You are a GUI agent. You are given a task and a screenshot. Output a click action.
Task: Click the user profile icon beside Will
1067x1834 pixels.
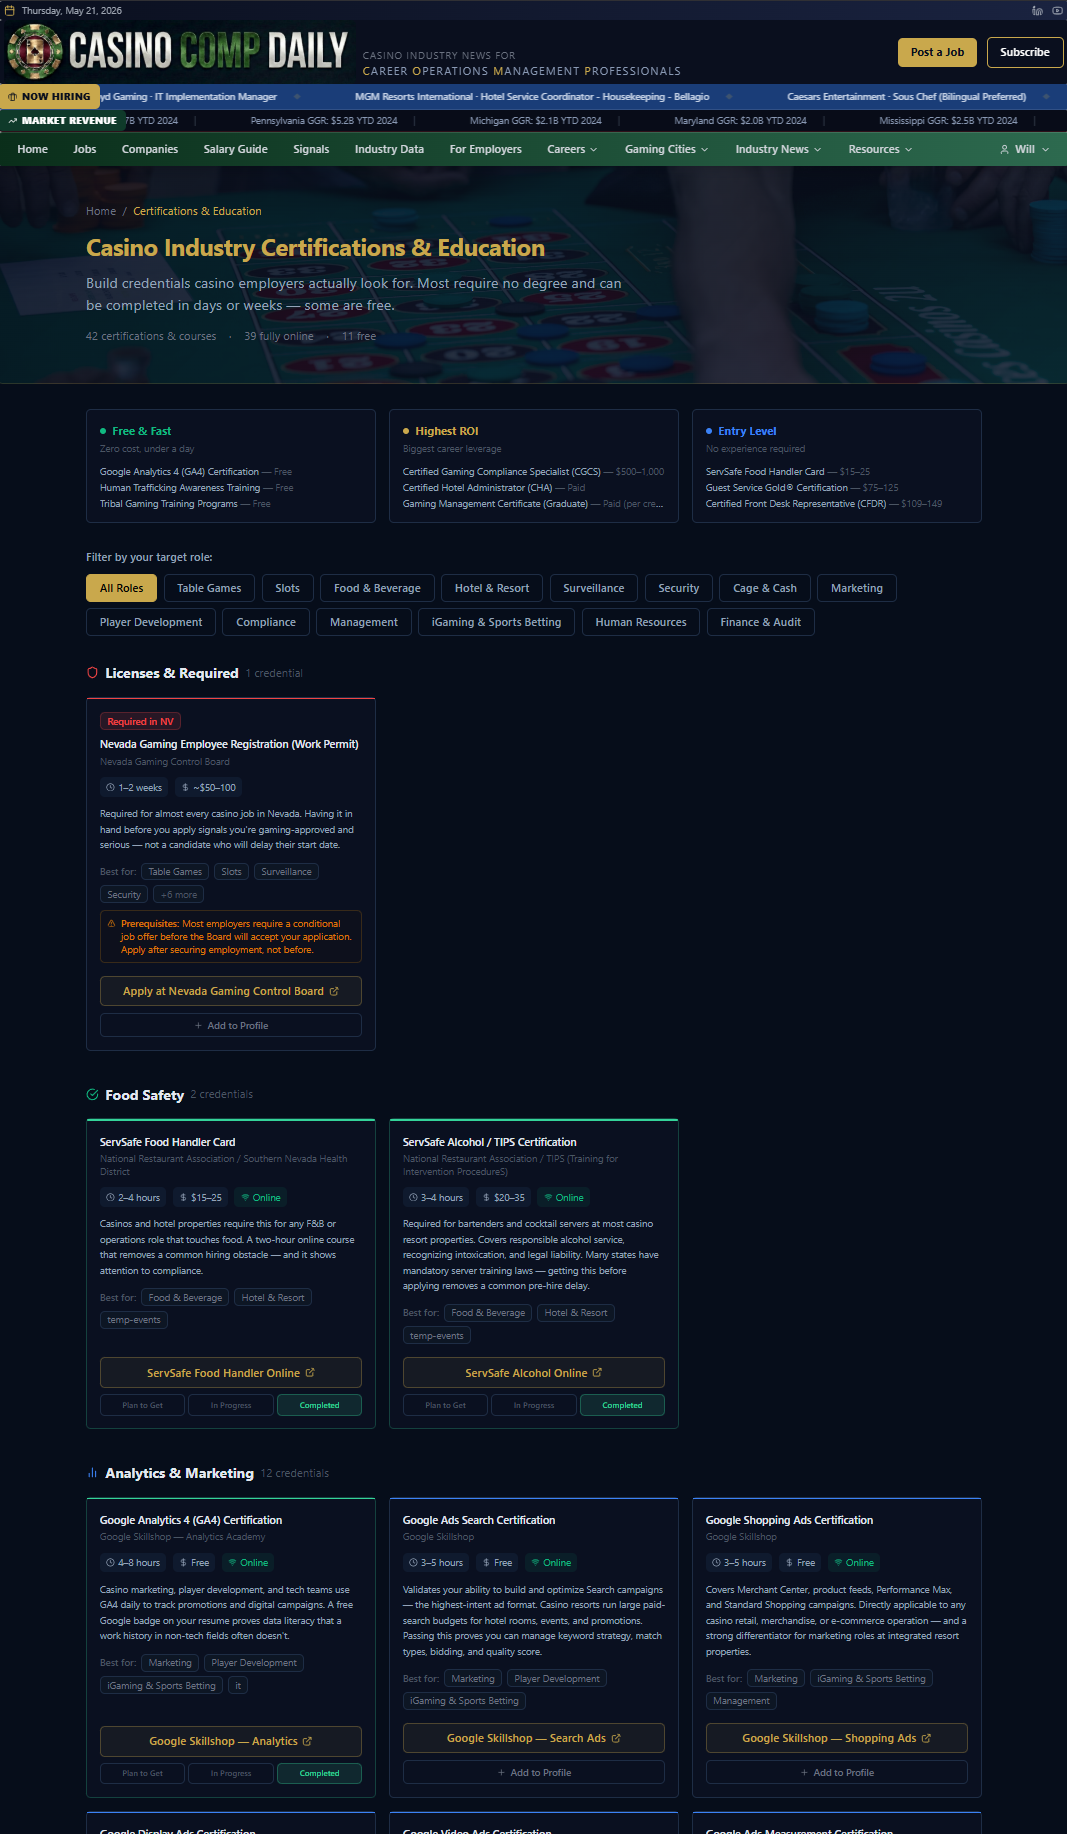(x=1004, y=149)
